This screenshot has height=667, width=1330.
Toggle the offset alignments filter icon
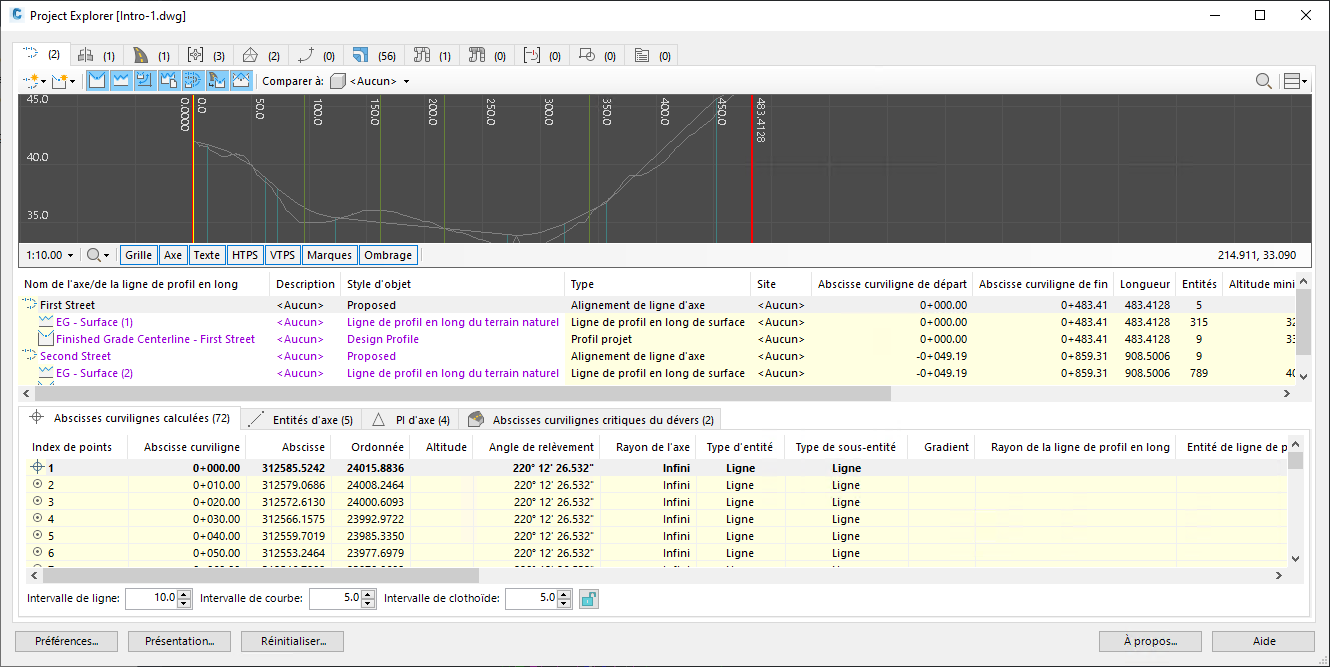click(x=193, y=81)
